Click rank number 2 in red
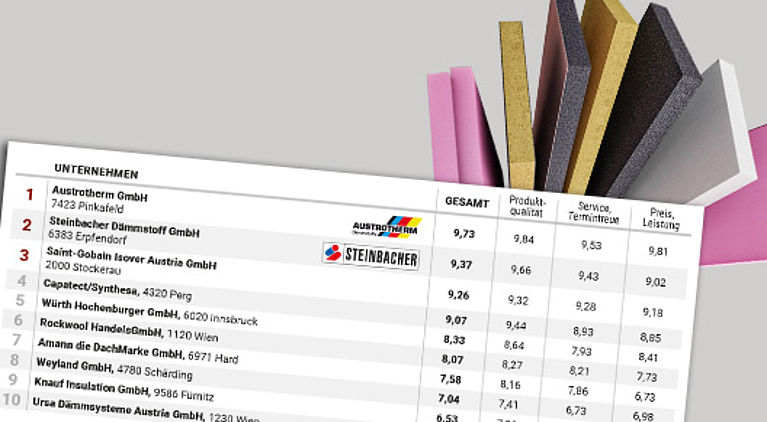The height and width of the screenshot is (422, 767). pos(26,225)
